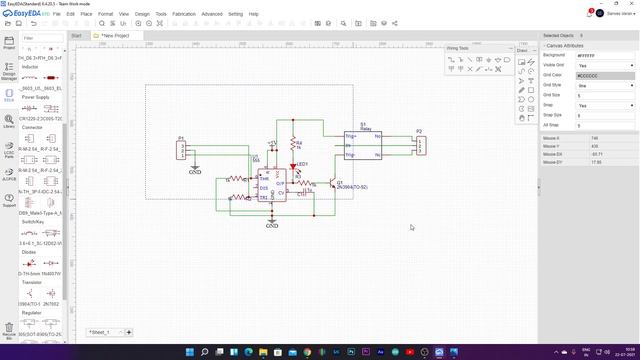
Task: Open the Fabrication menu
Action: pos(184,14)
